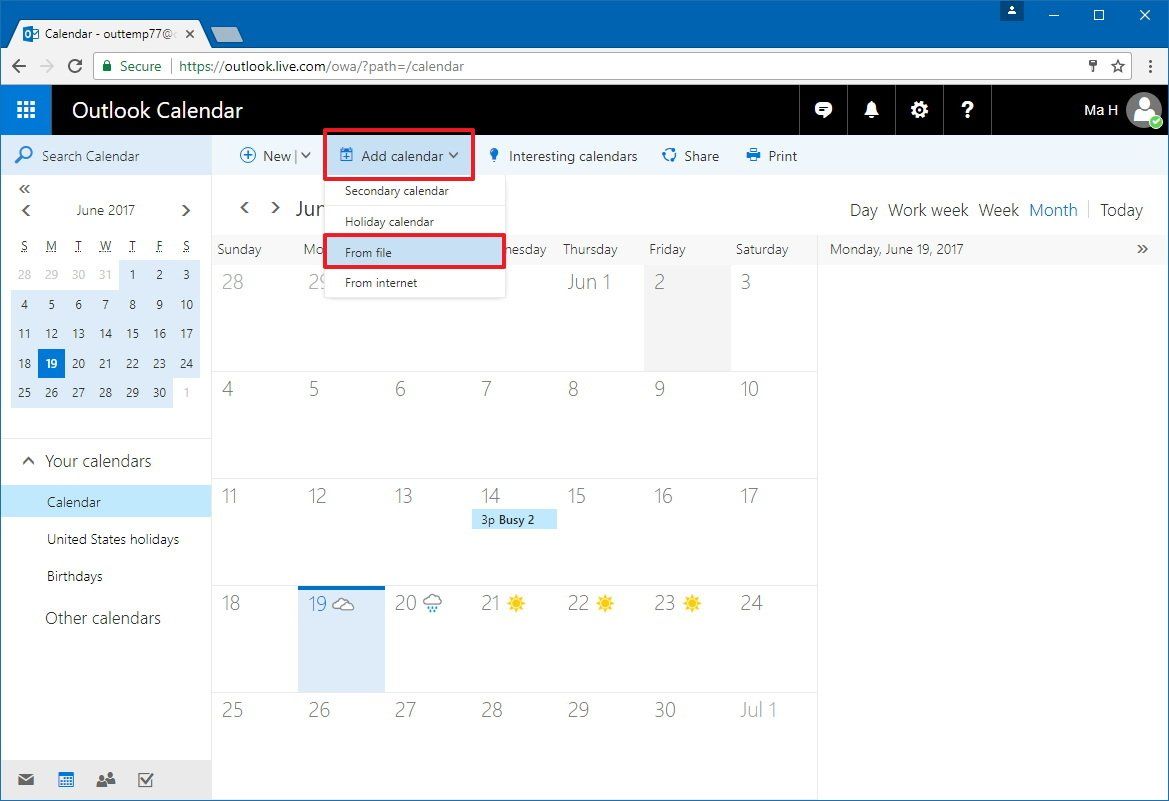Reload the page in Chrome
The height and width of the screenshot is (801, 1169).
pos(75,66)
